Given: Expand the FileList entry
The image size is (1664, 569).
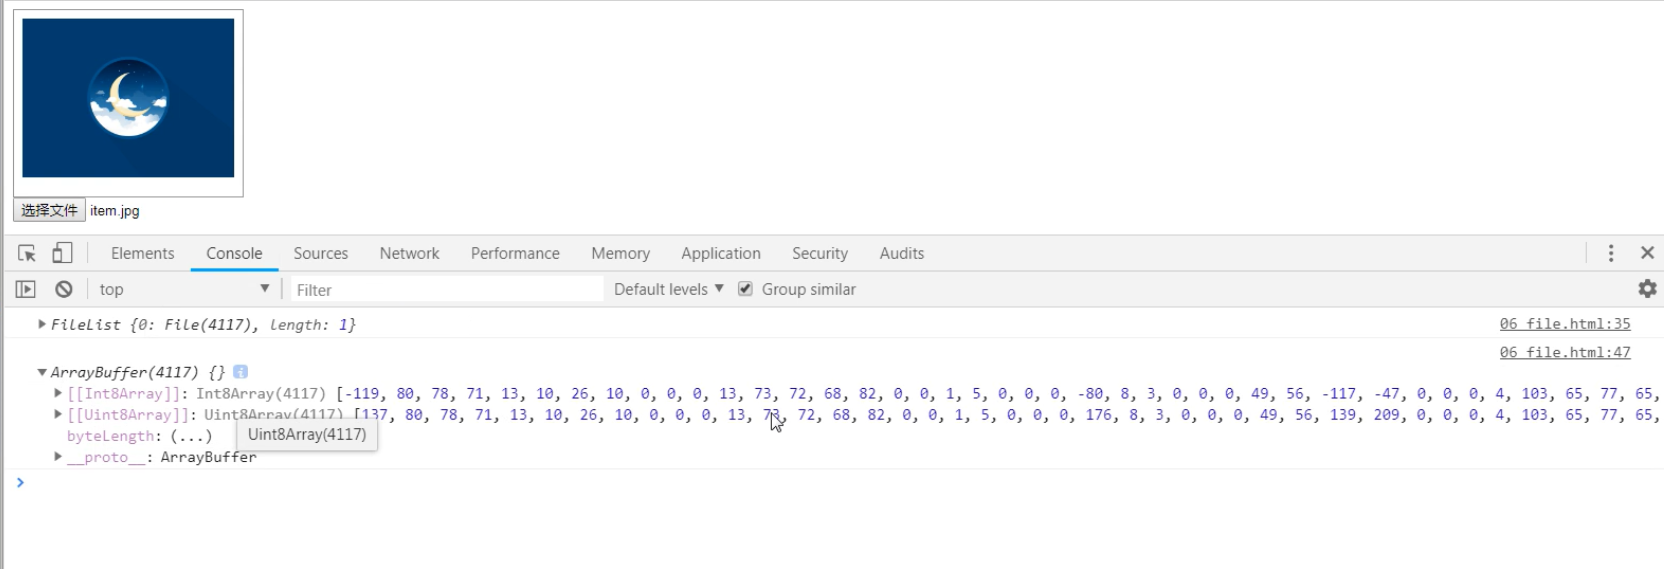Looking at the screenshot, I should 42,324.
